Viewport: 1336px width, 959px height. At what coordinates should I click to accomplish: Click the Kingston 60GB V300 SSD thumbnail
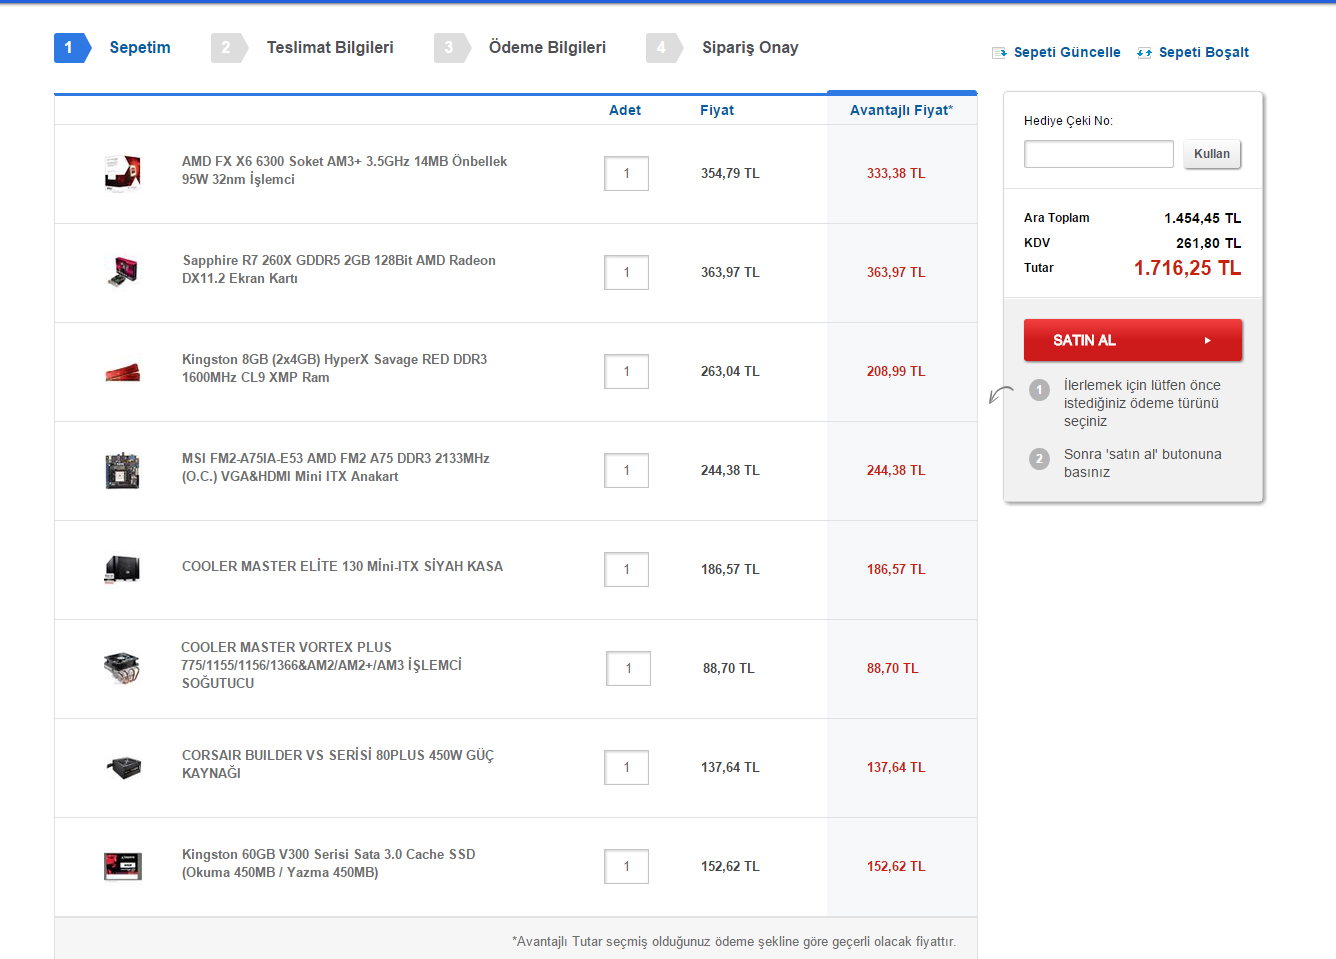click(123, 866)
